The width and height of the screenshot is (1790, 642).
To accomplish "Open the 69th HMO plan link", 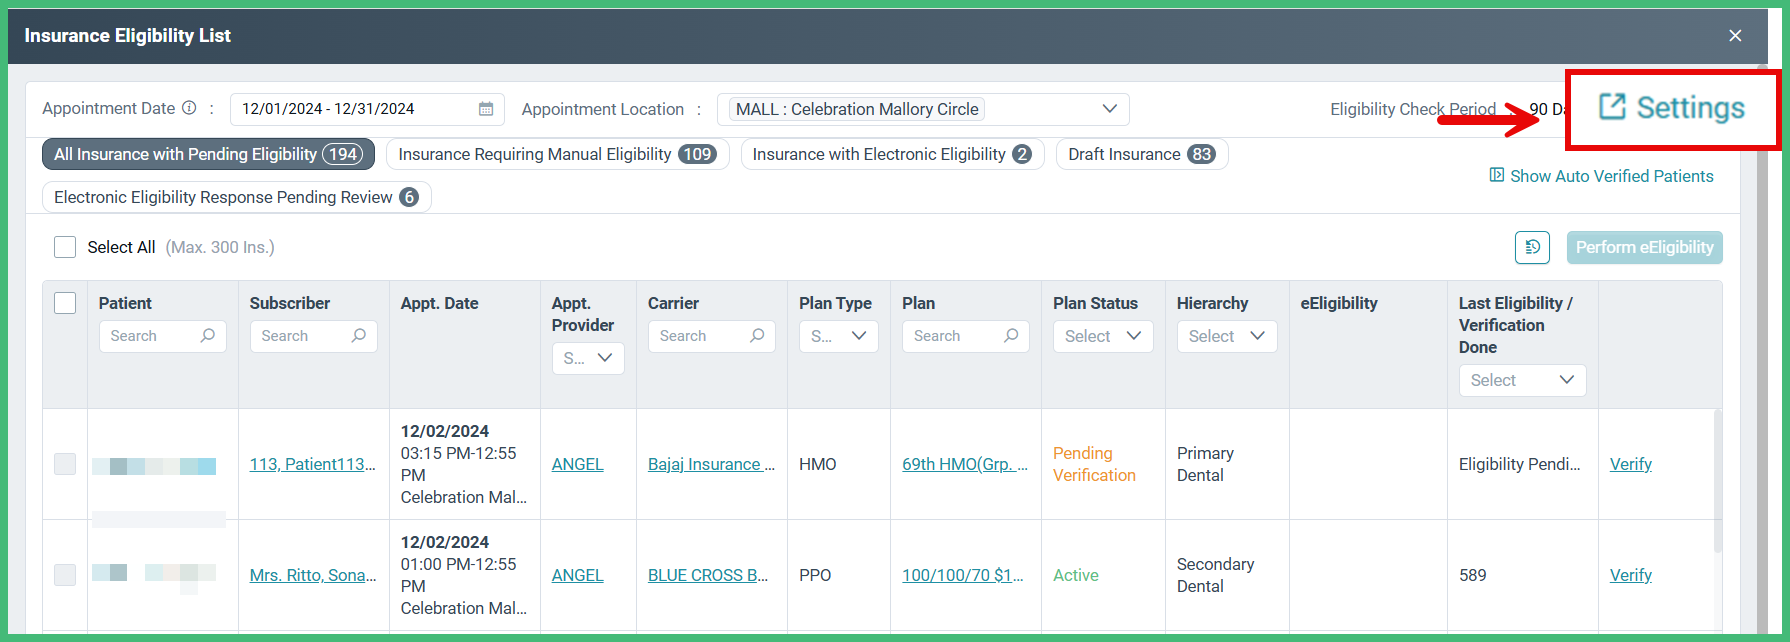I will (965, 464).
